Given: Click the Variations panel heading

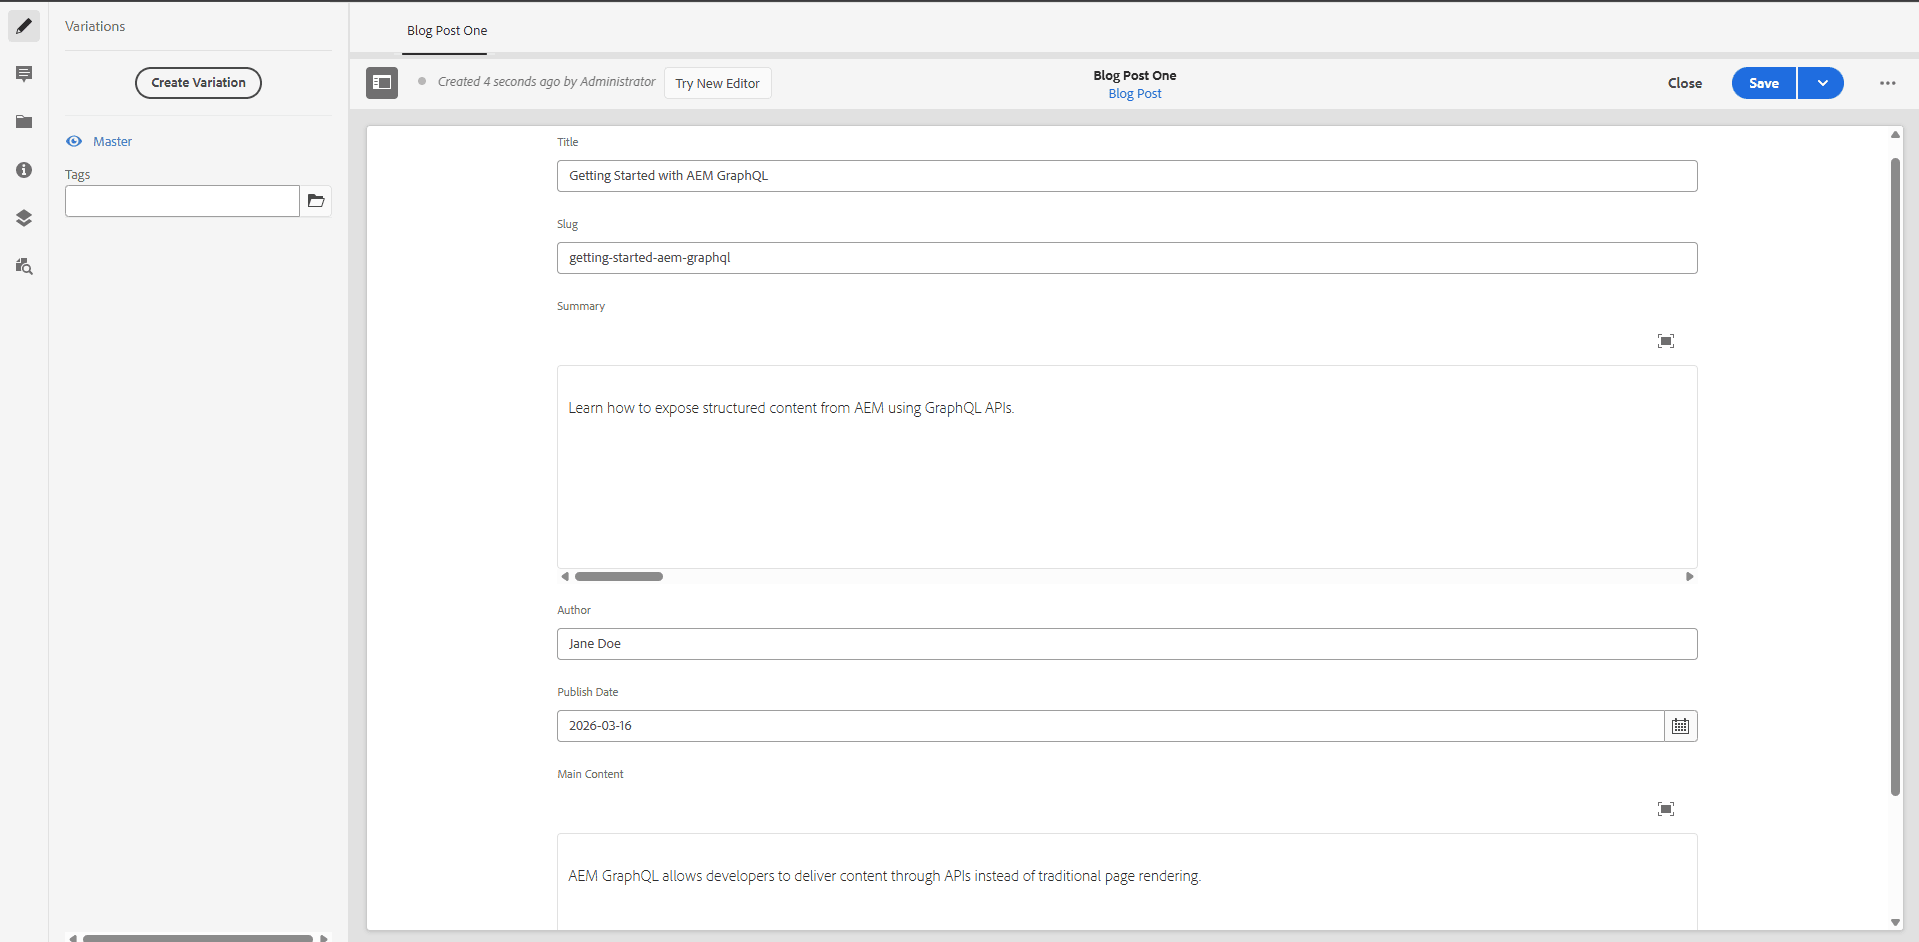Looking at the screenshot, I should tap(95, 26).
